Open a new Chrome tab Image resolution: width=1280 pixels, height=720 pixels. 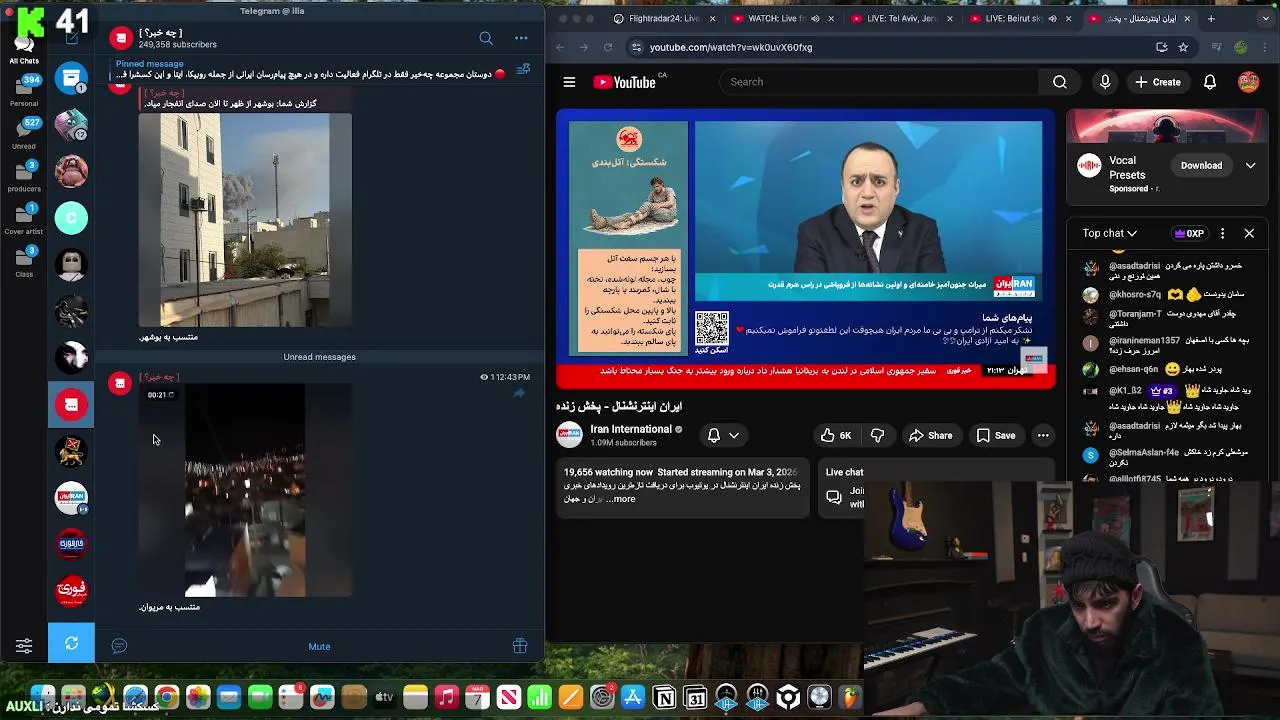(1211, 19)
